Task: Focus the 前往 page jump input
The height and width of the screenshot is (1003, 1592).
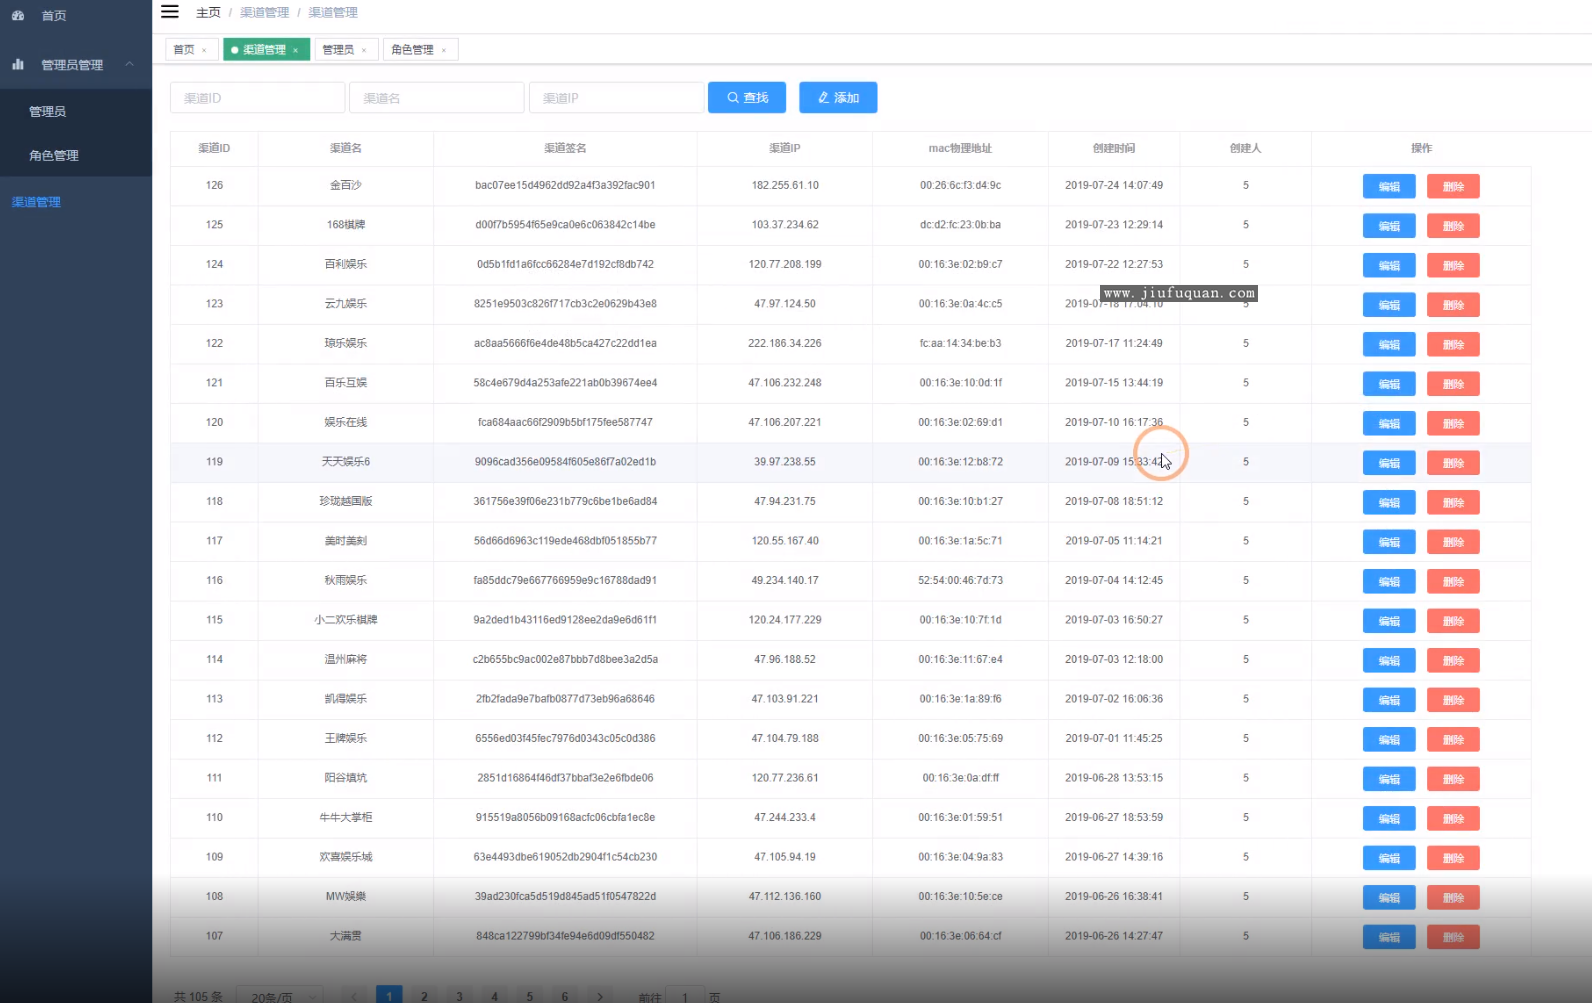Action: click(685, 996)
